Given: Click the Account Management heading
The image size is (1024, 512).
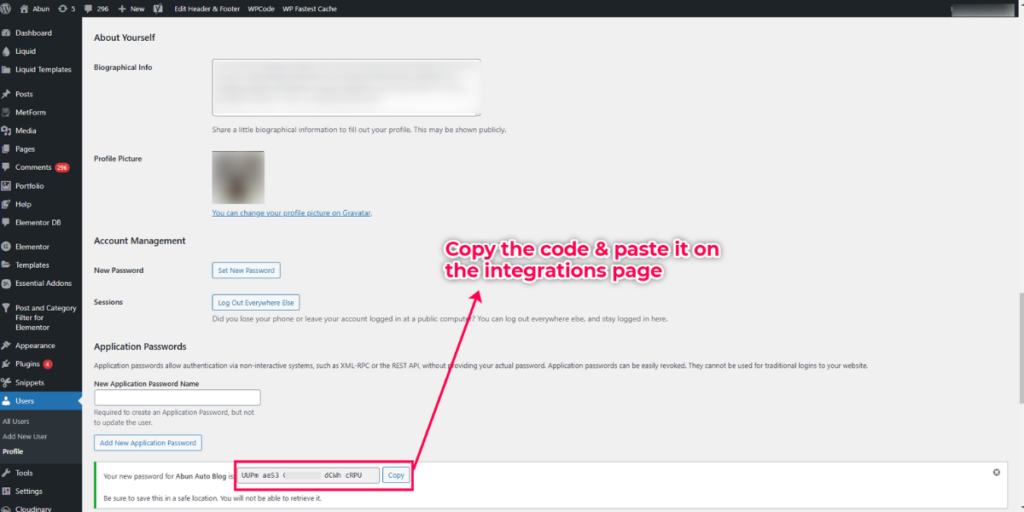Looking at the screenshot, I should pos(140,241).
